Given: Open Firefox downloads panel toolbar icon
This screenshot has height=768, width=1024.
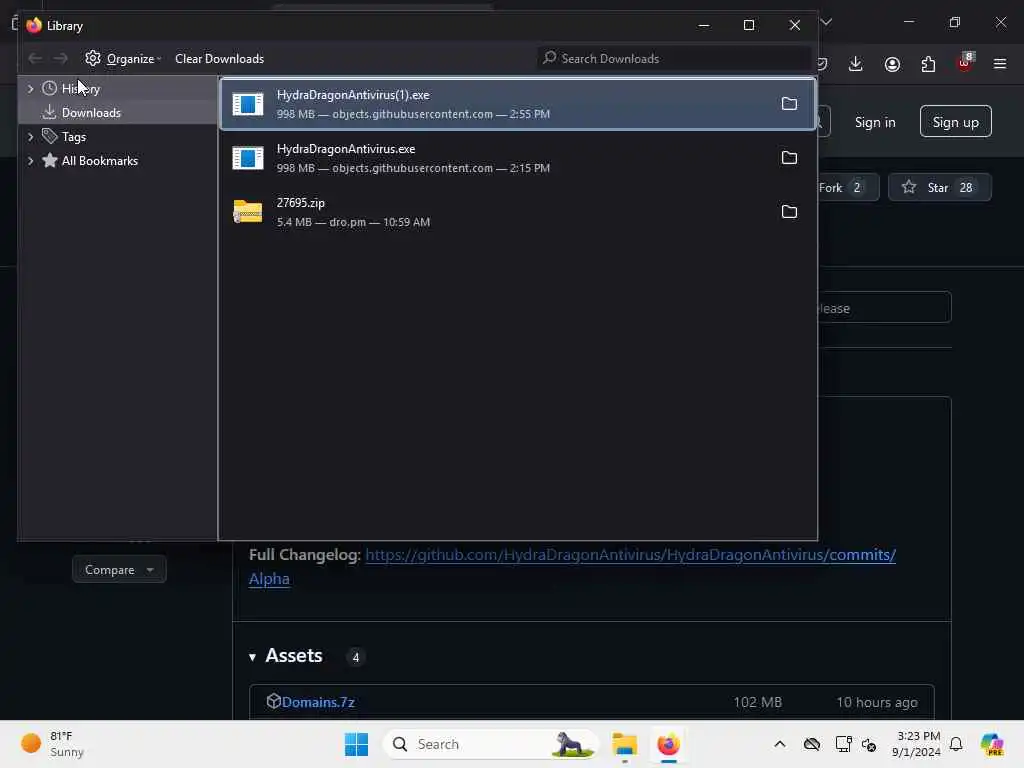Looking at the screenshot, I should pyautogui.click(x=856, y=63).
